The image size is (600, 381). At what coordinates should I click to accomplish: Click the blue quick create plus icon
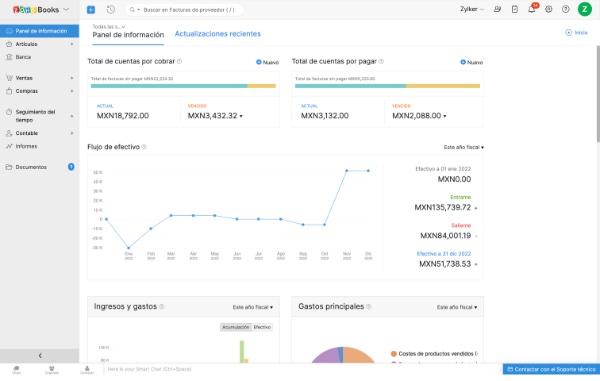[x=91, y=10]
